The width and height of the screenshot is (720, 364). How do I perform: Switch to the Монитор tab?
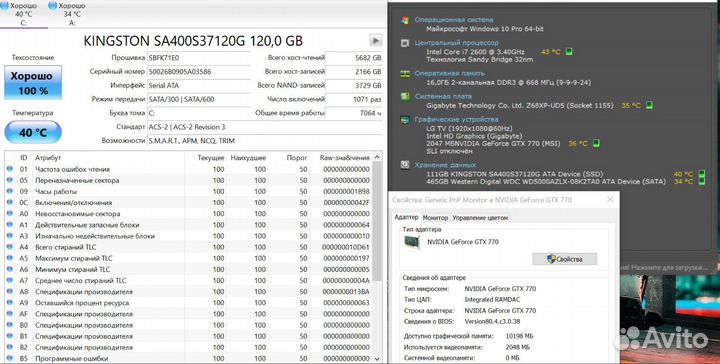pyautogui.click(x=435, y=218)
